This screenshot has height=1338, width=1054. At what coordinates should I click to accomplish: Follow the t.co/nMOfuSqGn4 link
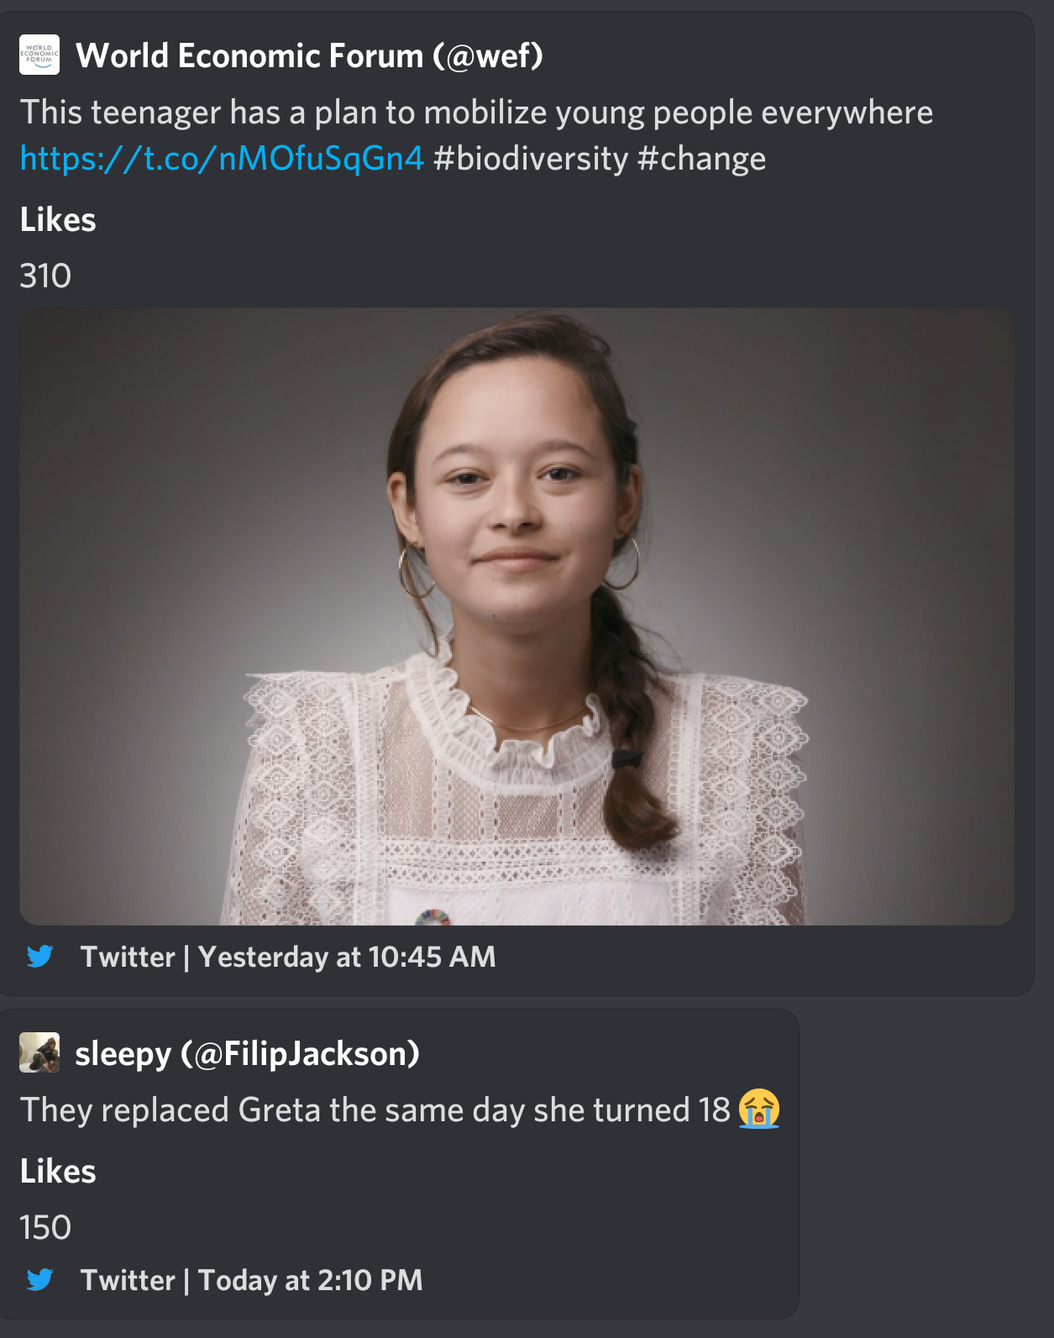(222, 158)
